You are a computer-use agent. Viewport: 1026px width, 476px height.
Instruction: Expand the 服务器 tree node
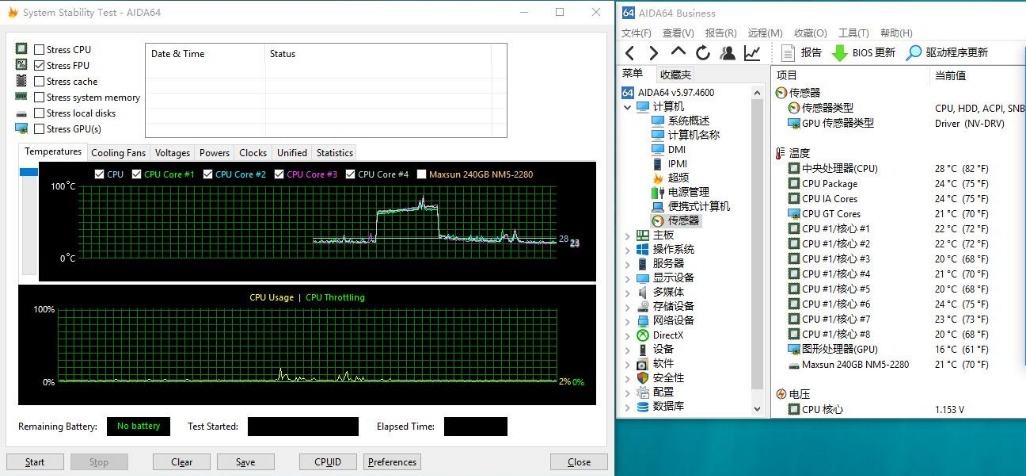(x=628, y=264)
